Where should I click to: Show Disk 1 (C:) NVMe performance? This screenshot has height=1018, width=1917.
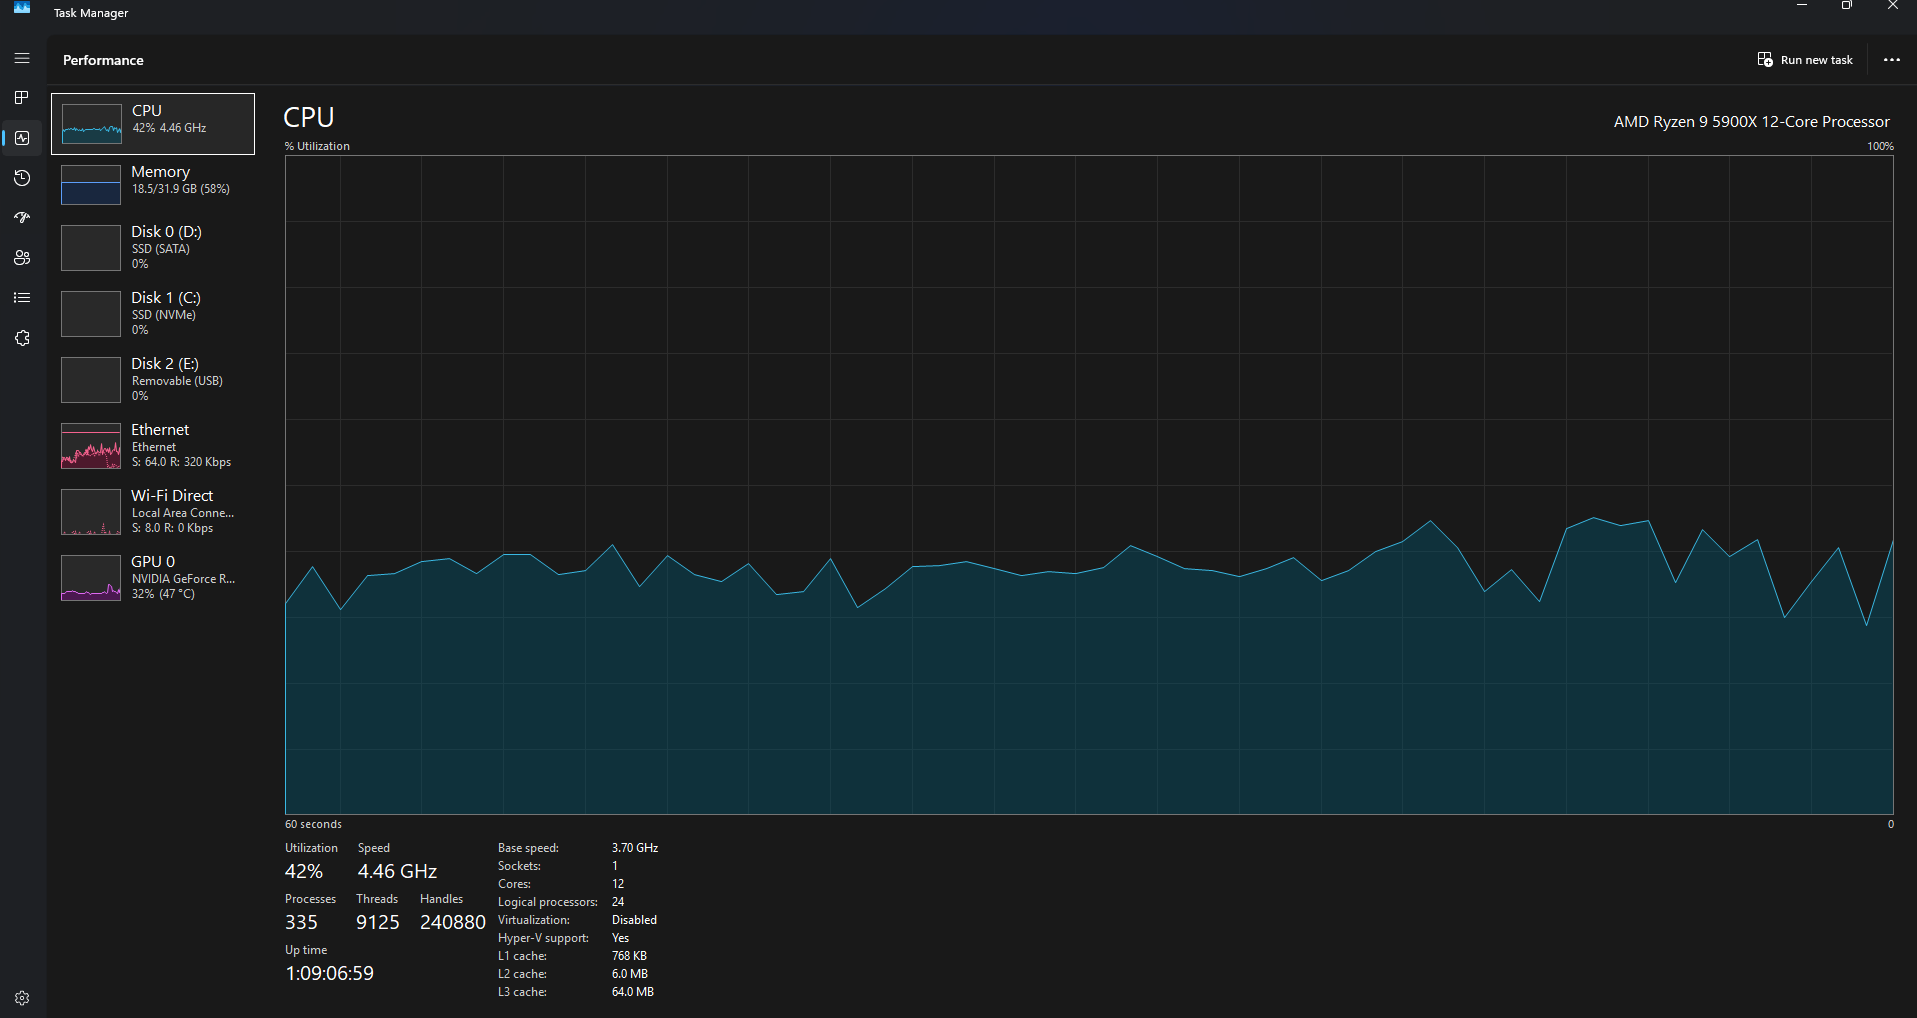coord(153,313)
